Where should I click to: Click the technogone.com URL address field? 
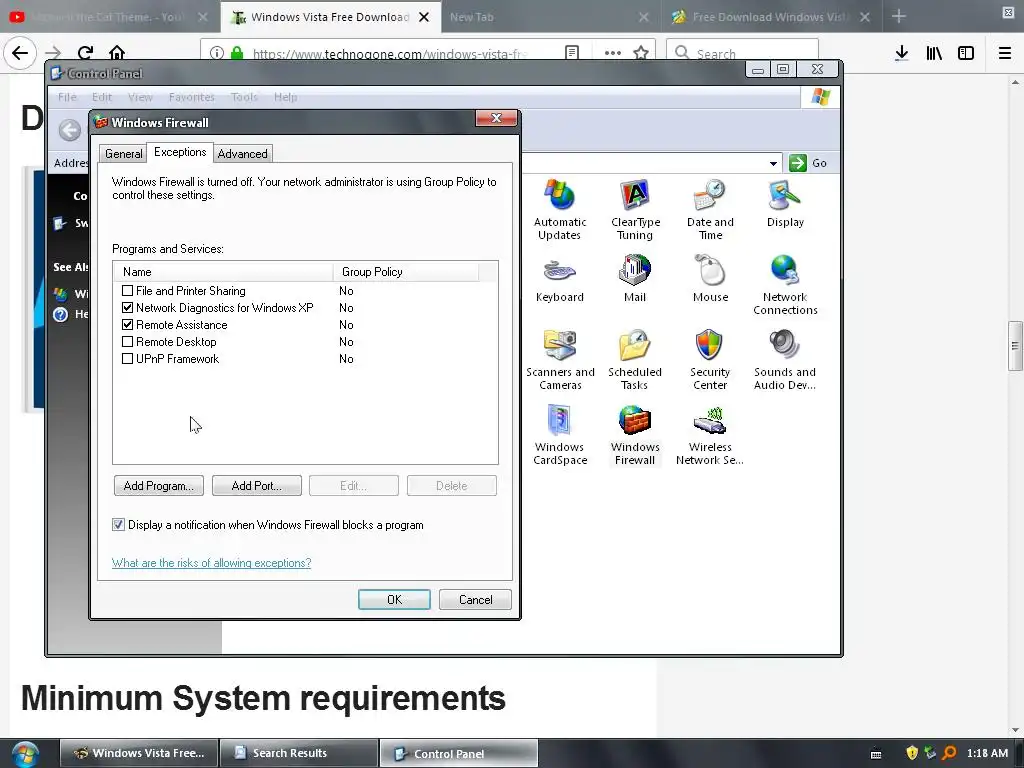(x=389, y=54)
